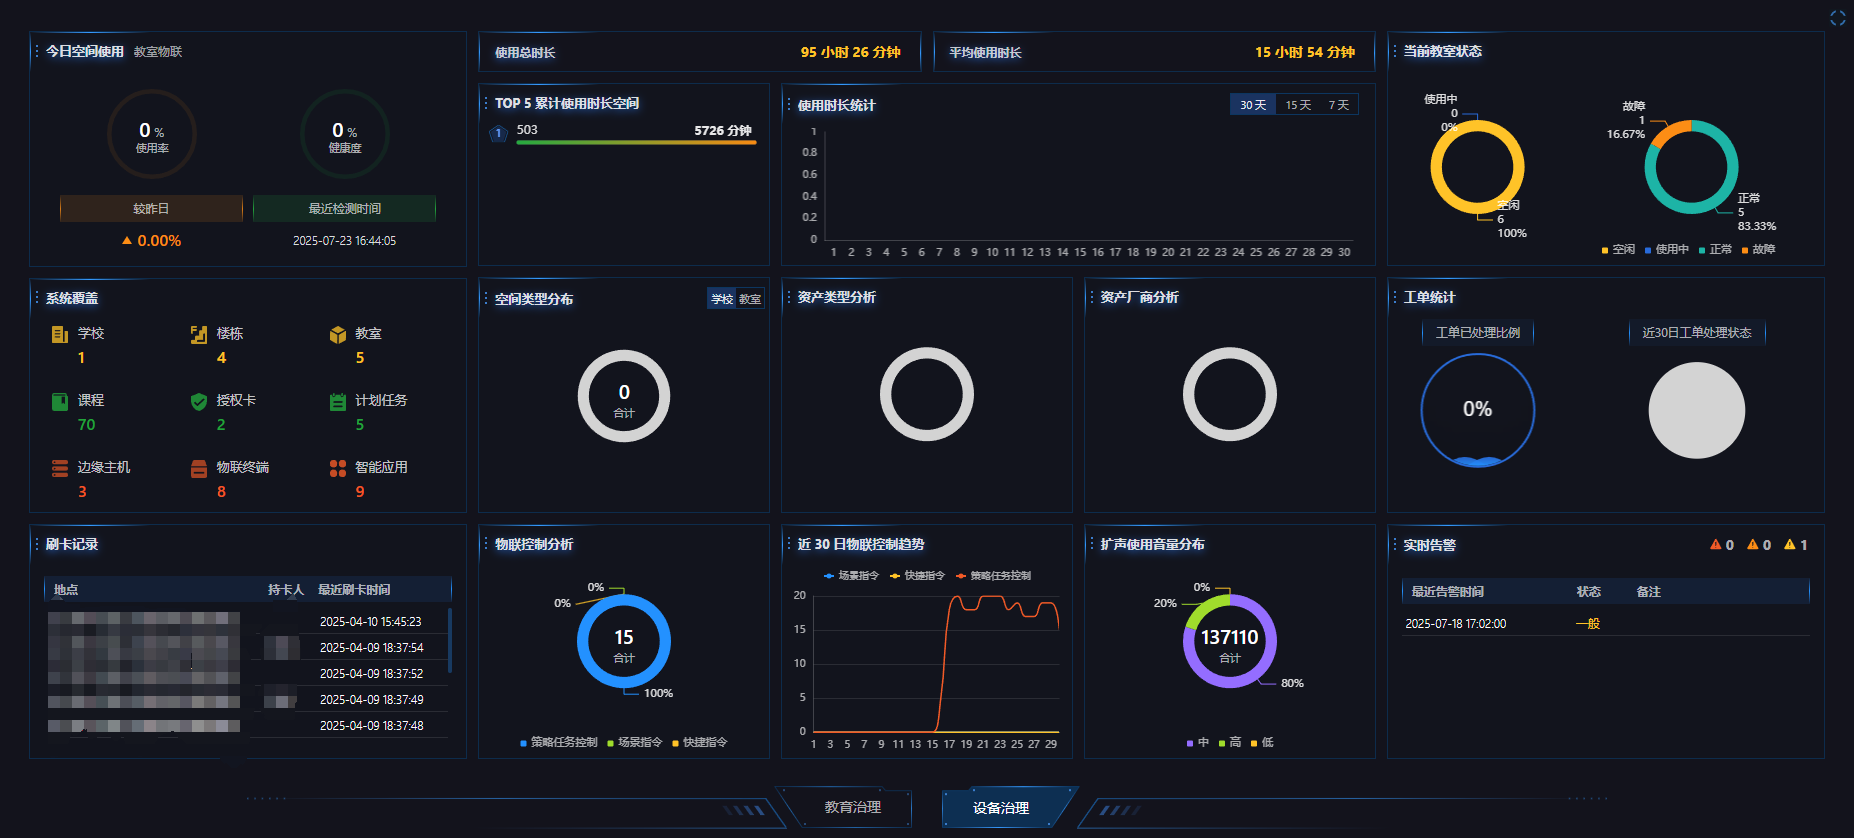Click the 工单已处理比例 button
The width and height of the screenshot is (1854, 838).
(1477, 333)
